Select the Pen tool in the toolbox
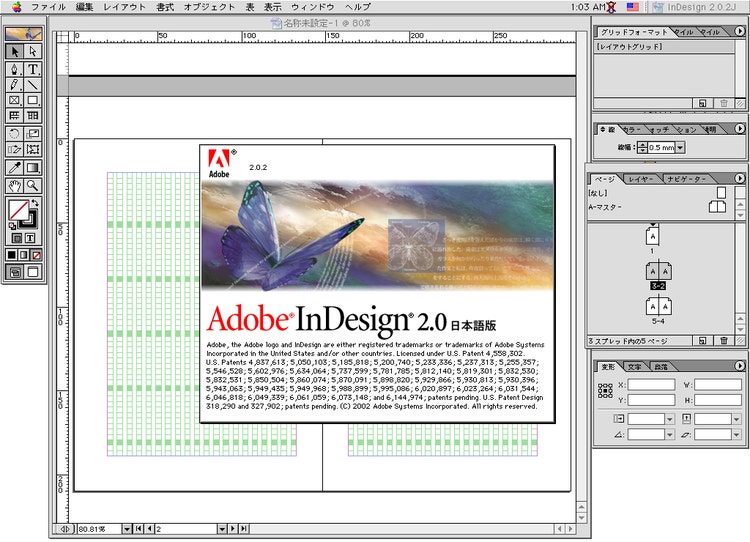This screenshot has height=542, width=750. pos(14,69)
